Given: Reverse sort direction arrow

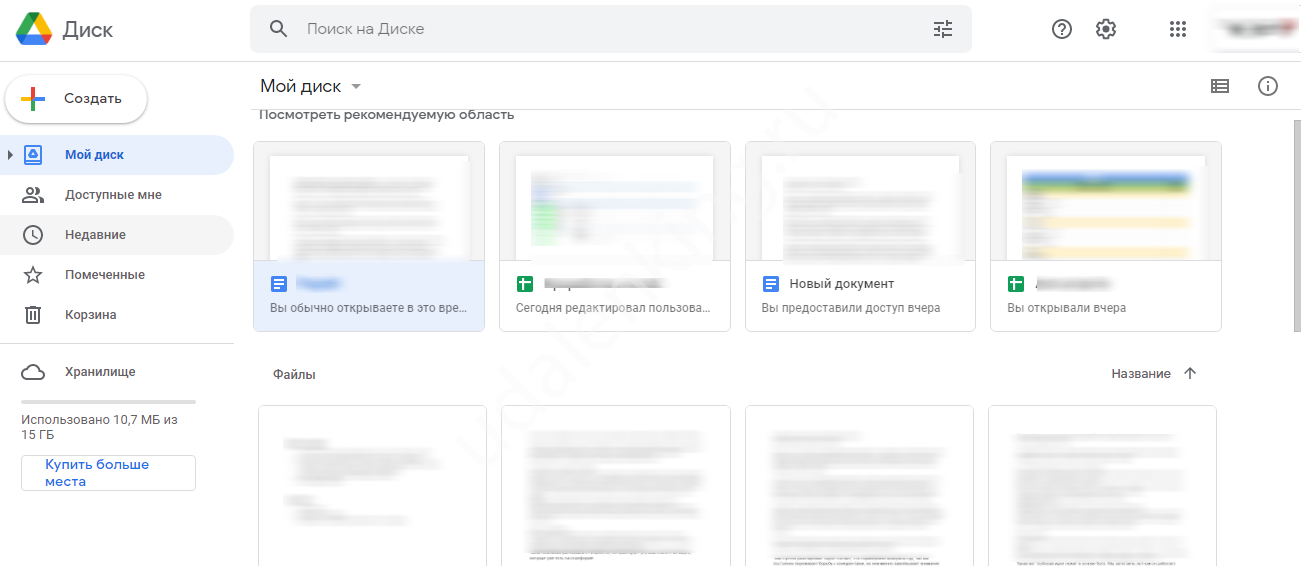Looking at the screenshot, I should (x=1189, y=373).
